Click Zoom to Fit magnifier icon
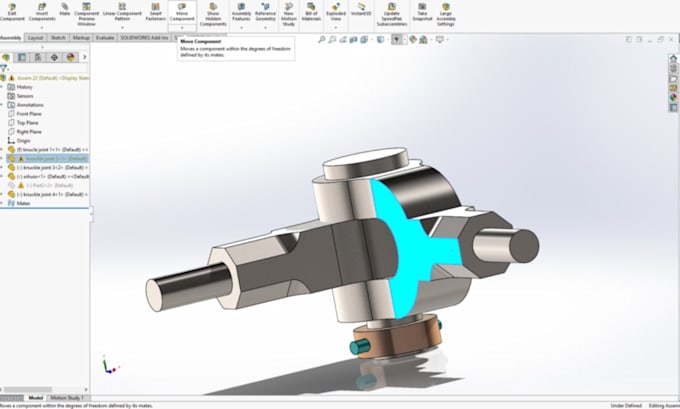This screenshot has width=680, height=409. (x=322, y=39)
